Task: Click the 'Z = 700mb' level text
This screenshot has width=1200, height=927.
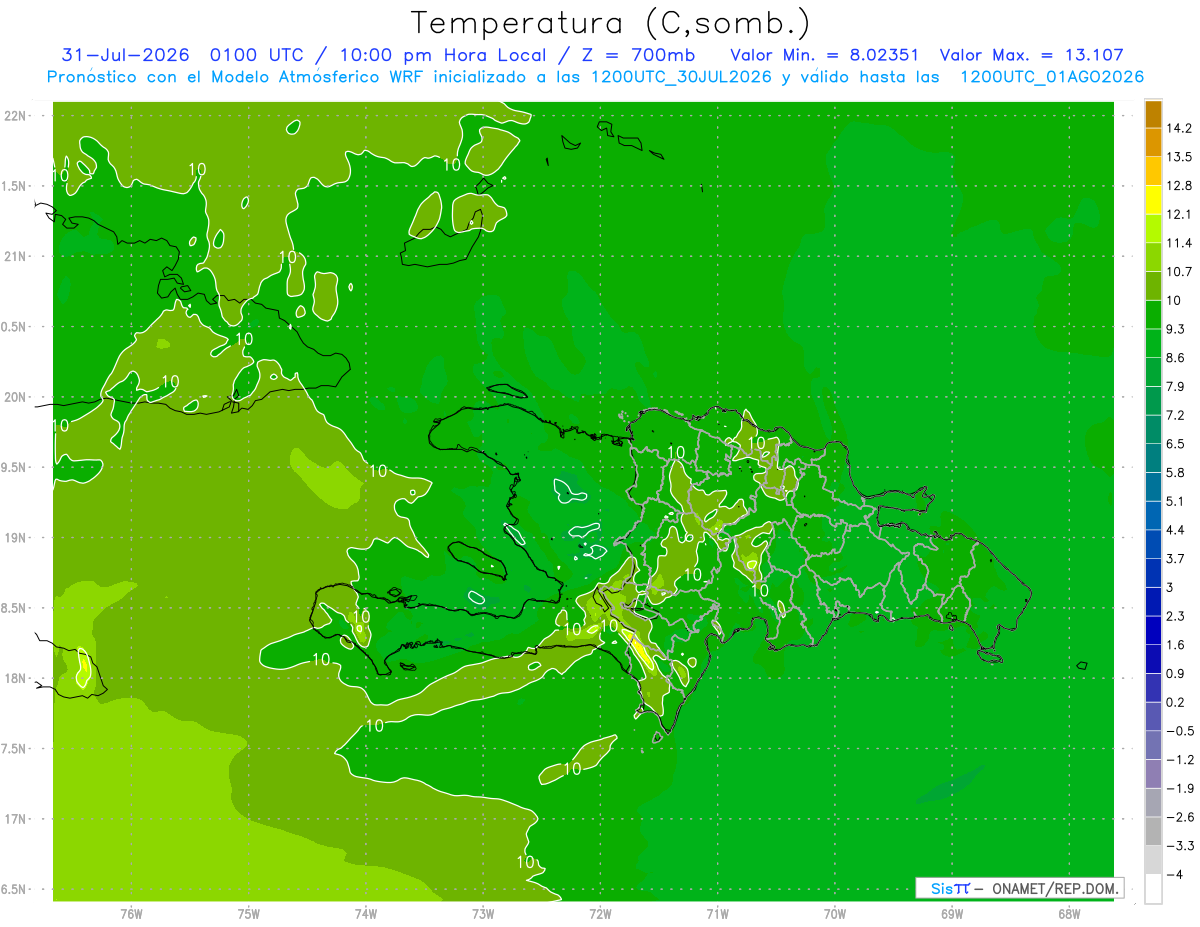Action: tap(639, 55)
